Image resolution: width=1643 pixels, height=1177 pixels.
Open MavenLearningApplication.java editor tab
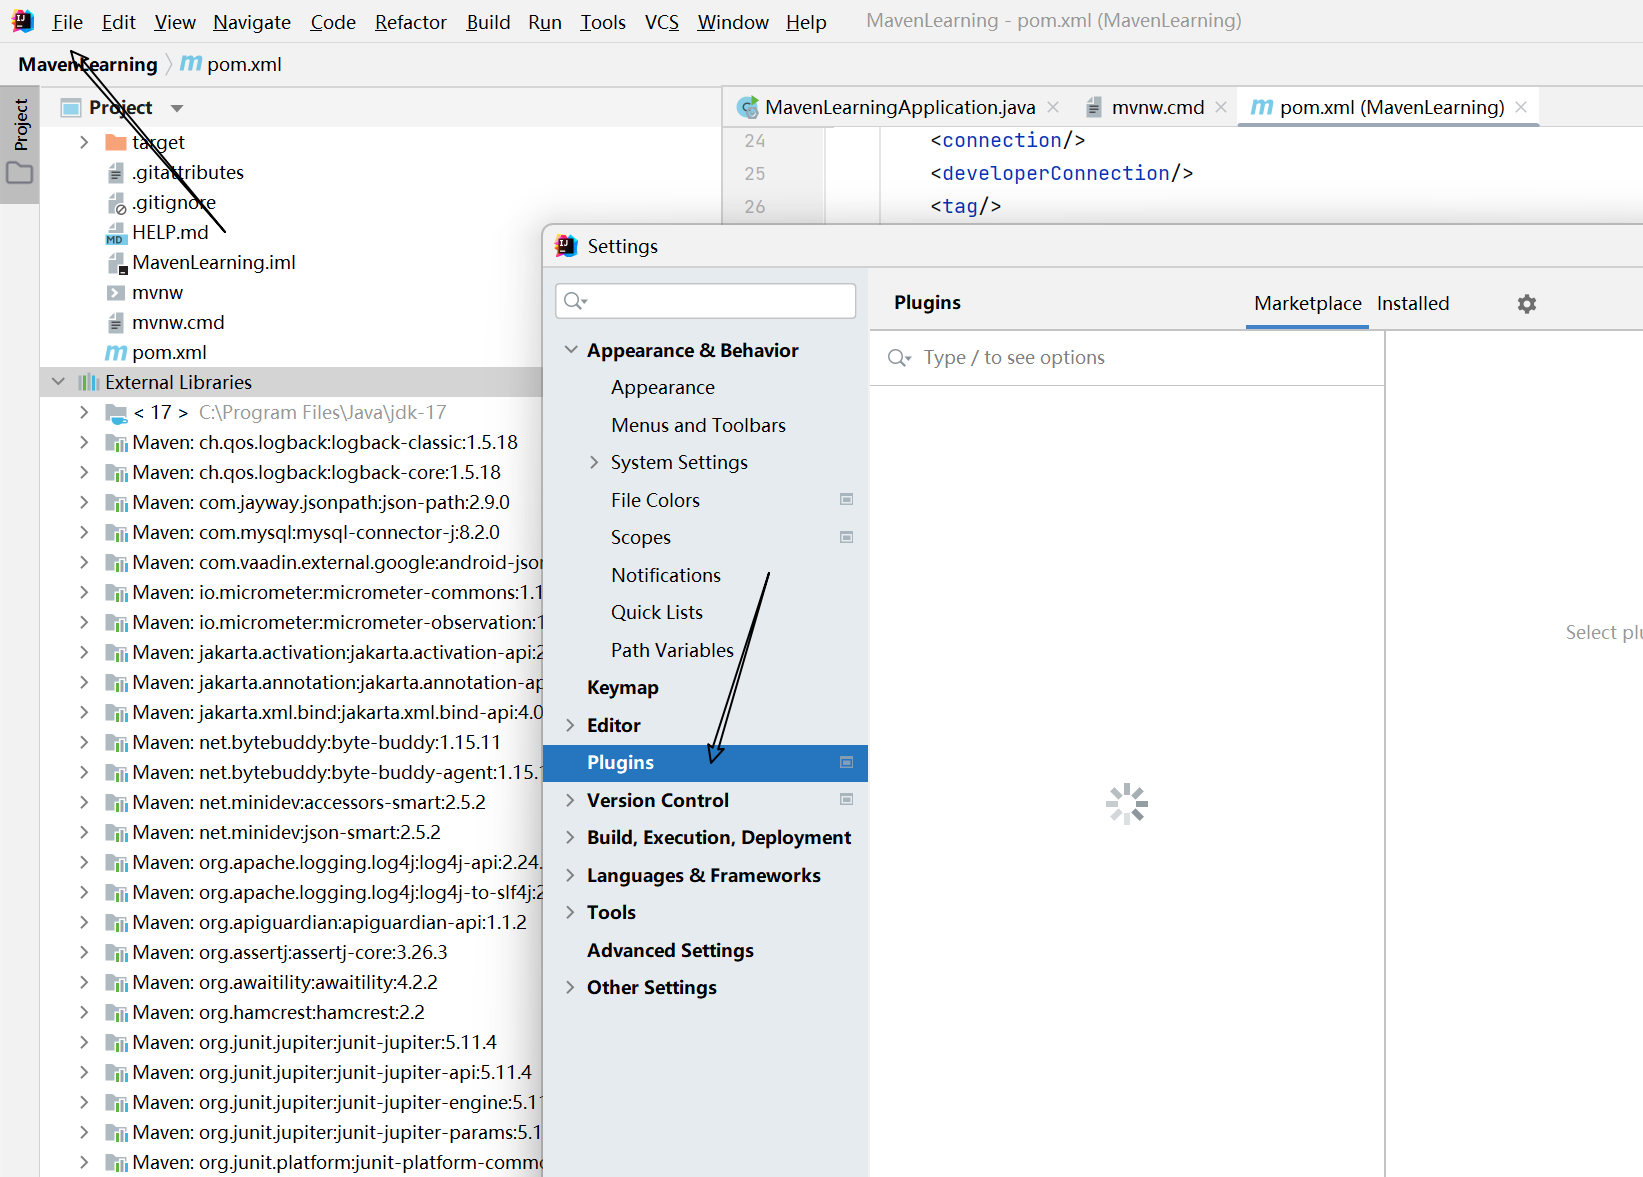coord(900,107)
